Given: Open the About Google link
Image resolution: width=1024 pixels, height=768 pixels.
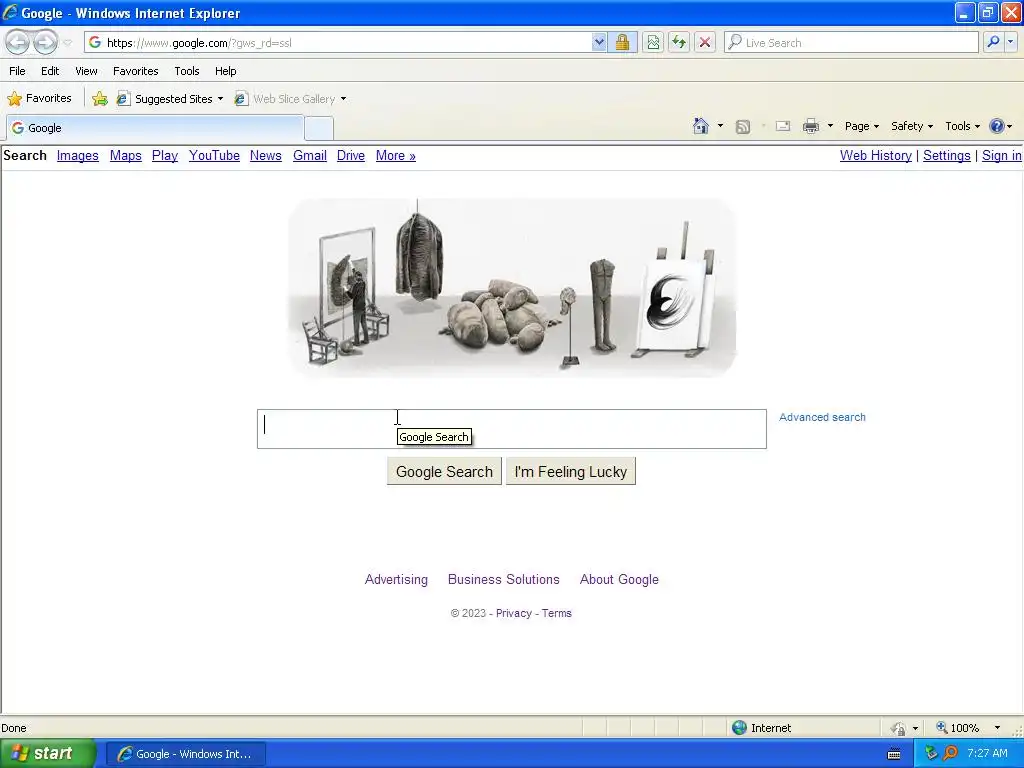Looking at the screenshot, I should 619,579.
